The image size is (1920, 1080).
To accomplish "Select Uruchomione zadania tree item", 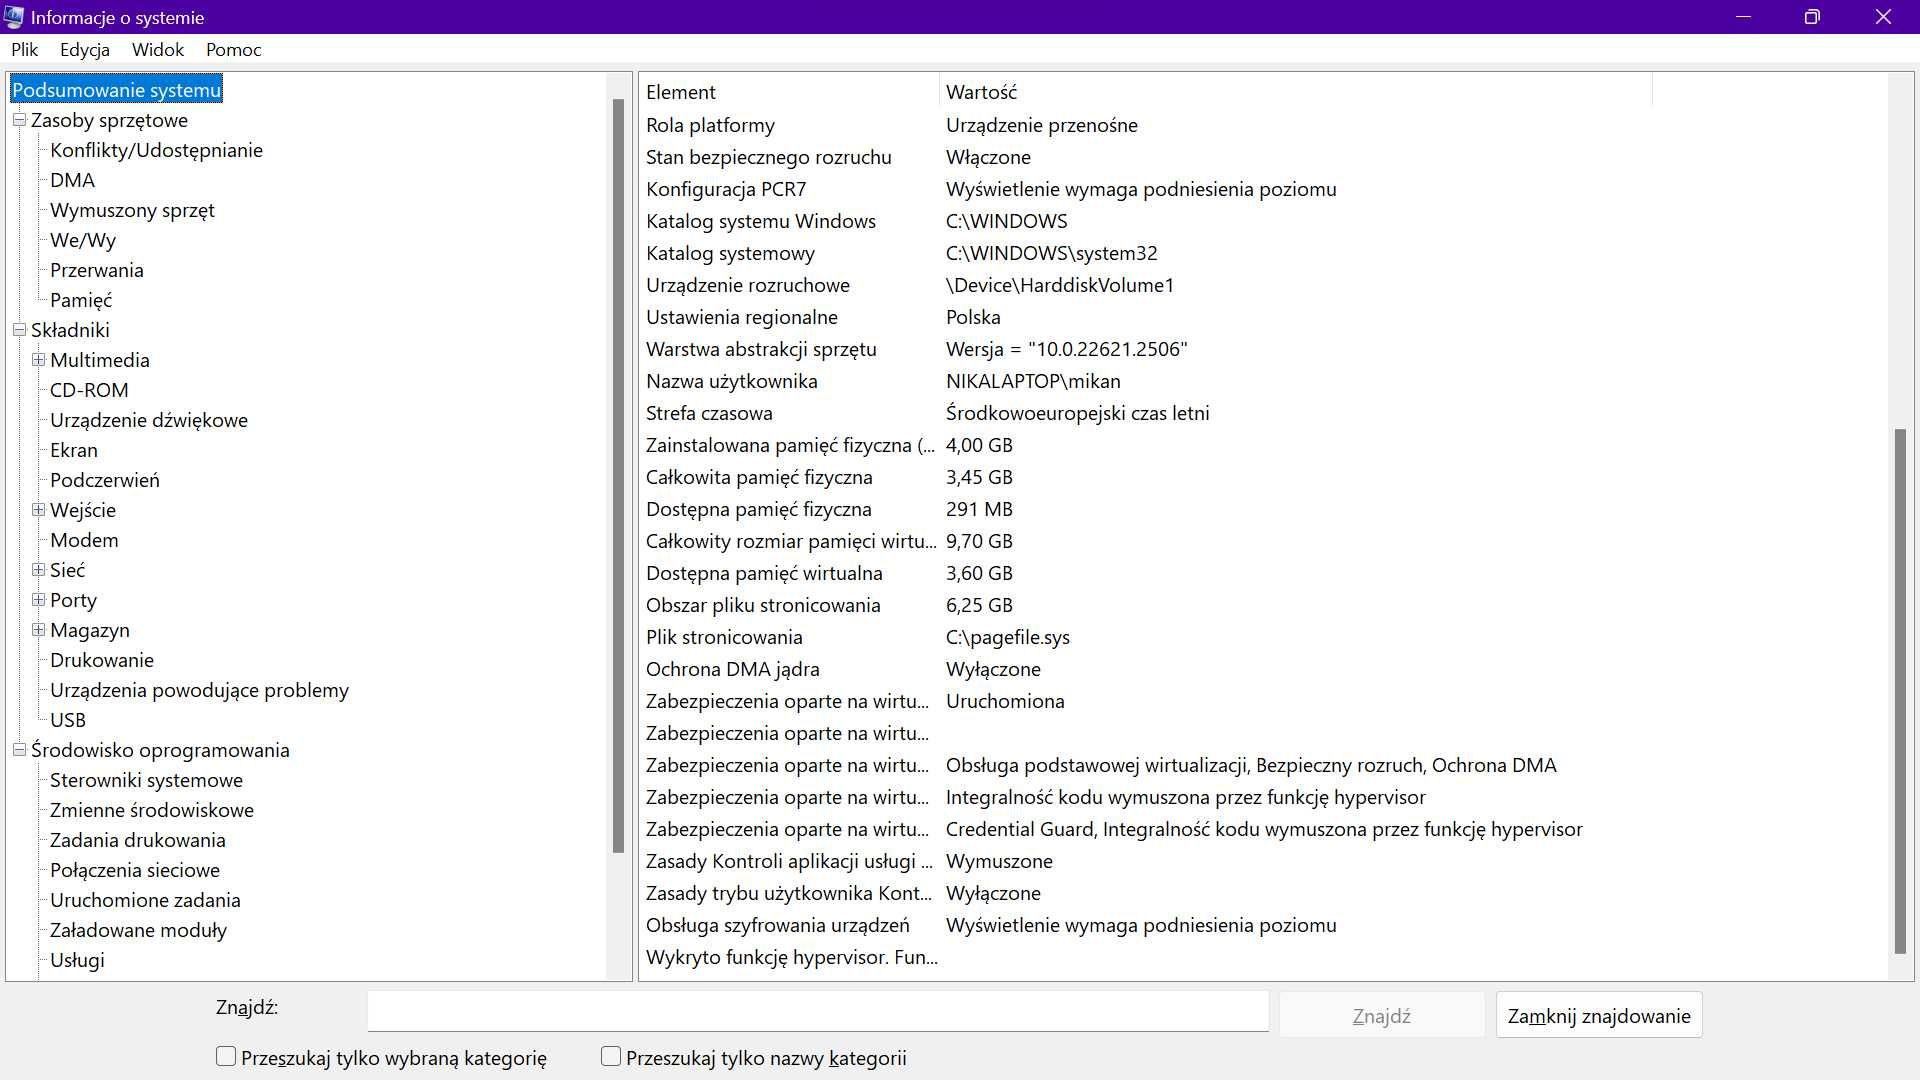I will tap(145, 900).
